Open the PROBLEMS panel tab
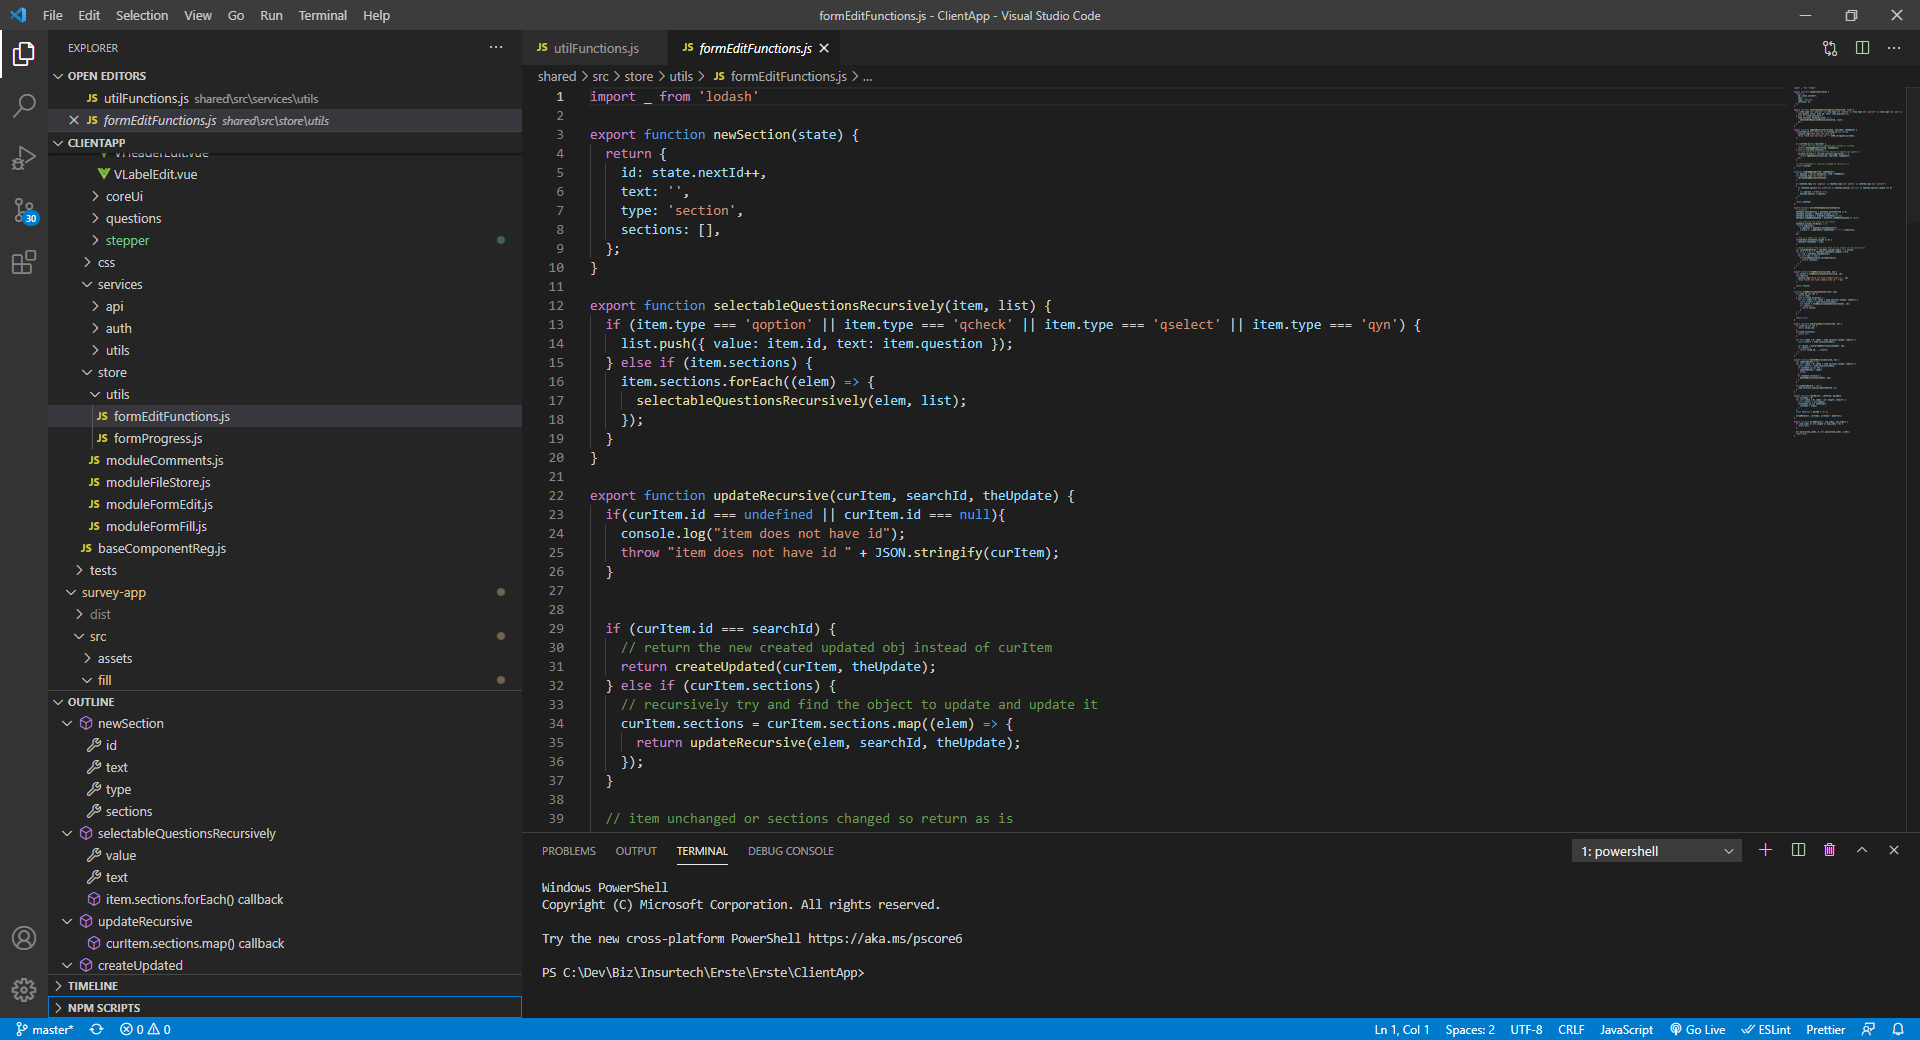Viewport: 1920px width, 1040px height. [568, 851]
